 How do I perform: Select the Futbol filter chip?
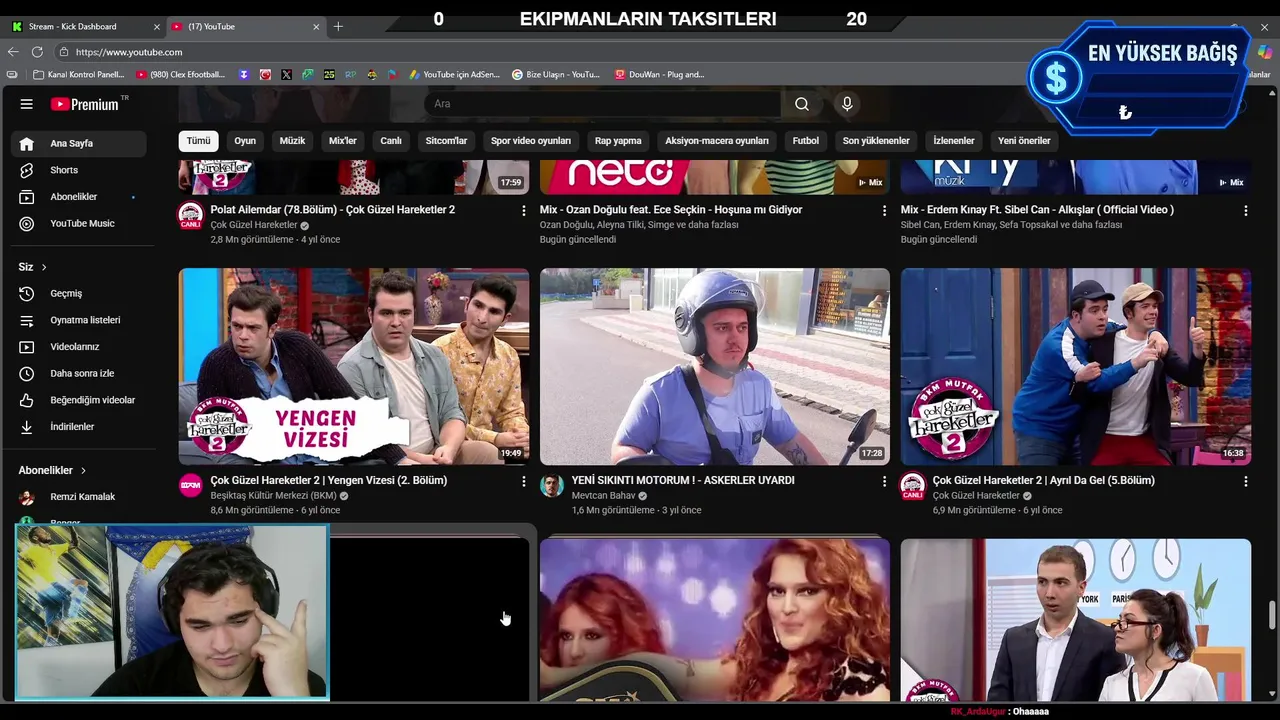(806, 141)
